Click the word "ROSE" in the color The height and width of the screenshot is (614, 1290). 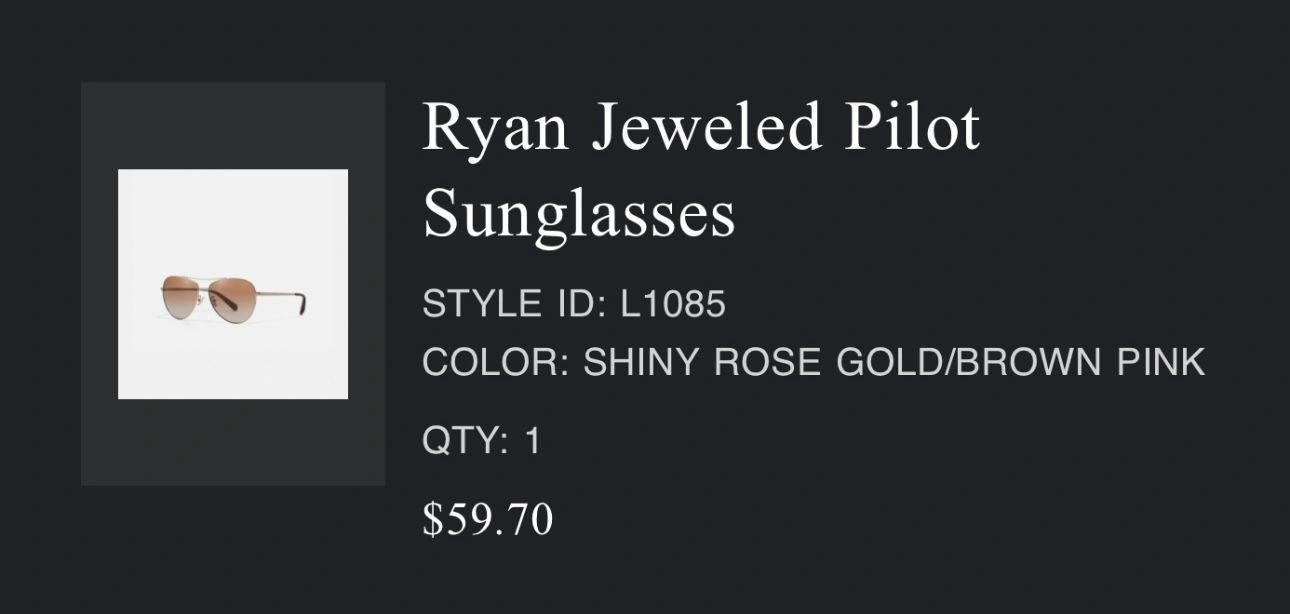[776, 362]
